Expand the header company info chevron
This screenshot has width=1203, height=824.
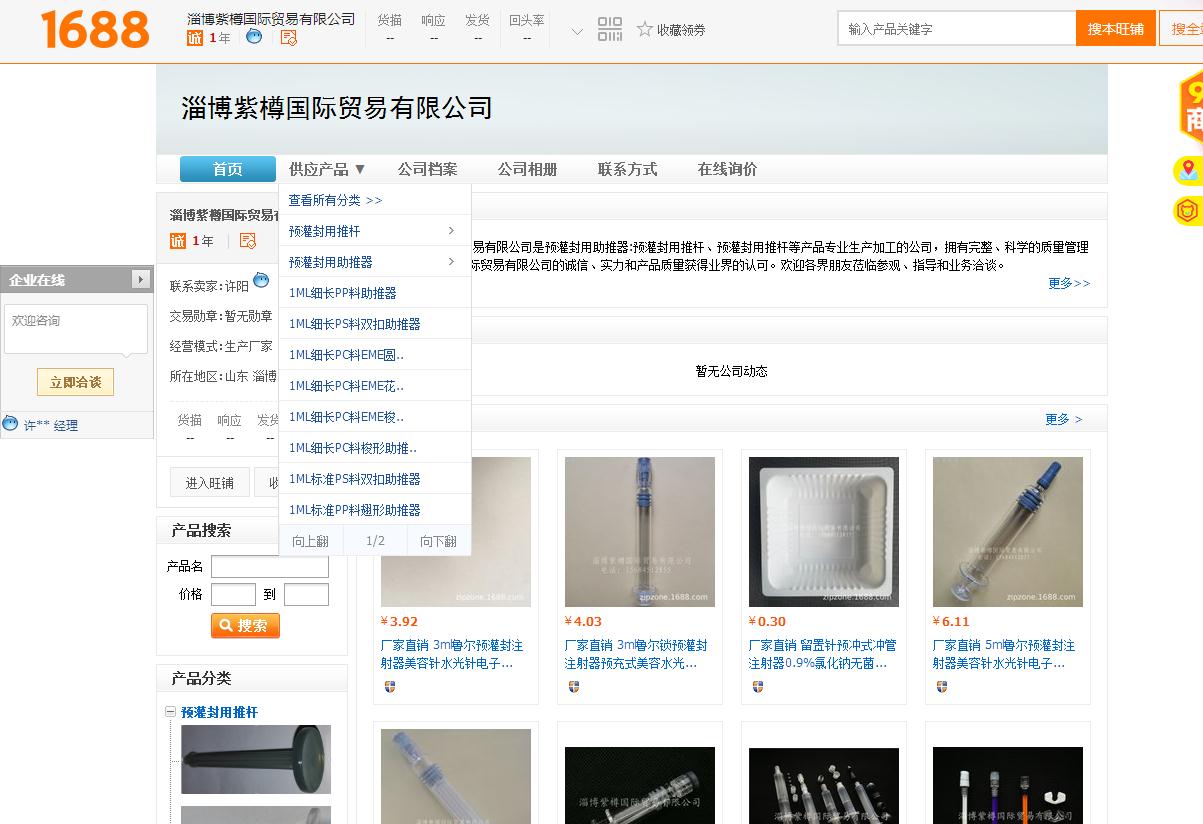pos(577,31)
